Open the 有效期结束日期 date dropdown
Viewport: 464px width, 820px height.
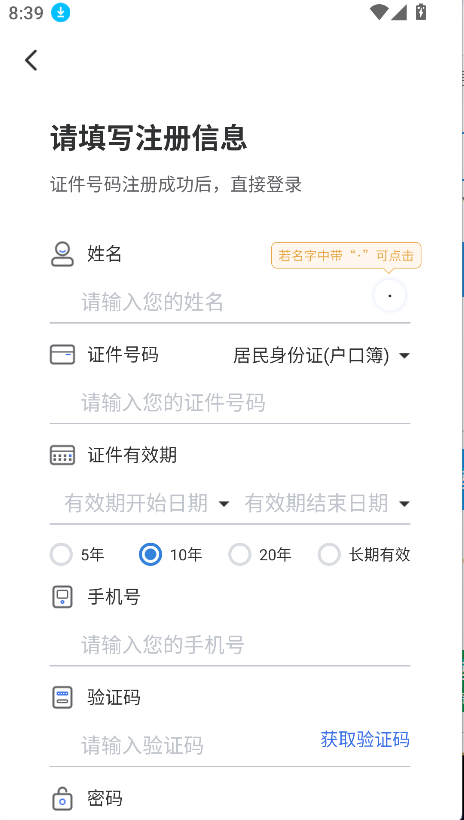tap(327, 503)
